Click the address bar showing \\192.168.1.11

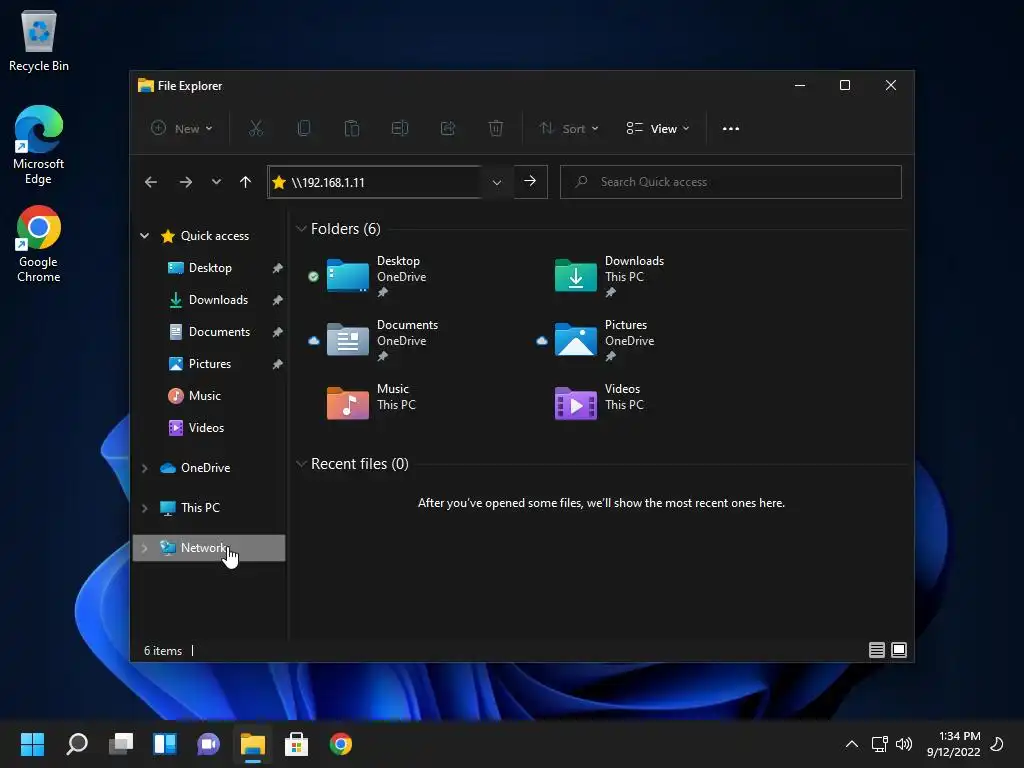376,182
